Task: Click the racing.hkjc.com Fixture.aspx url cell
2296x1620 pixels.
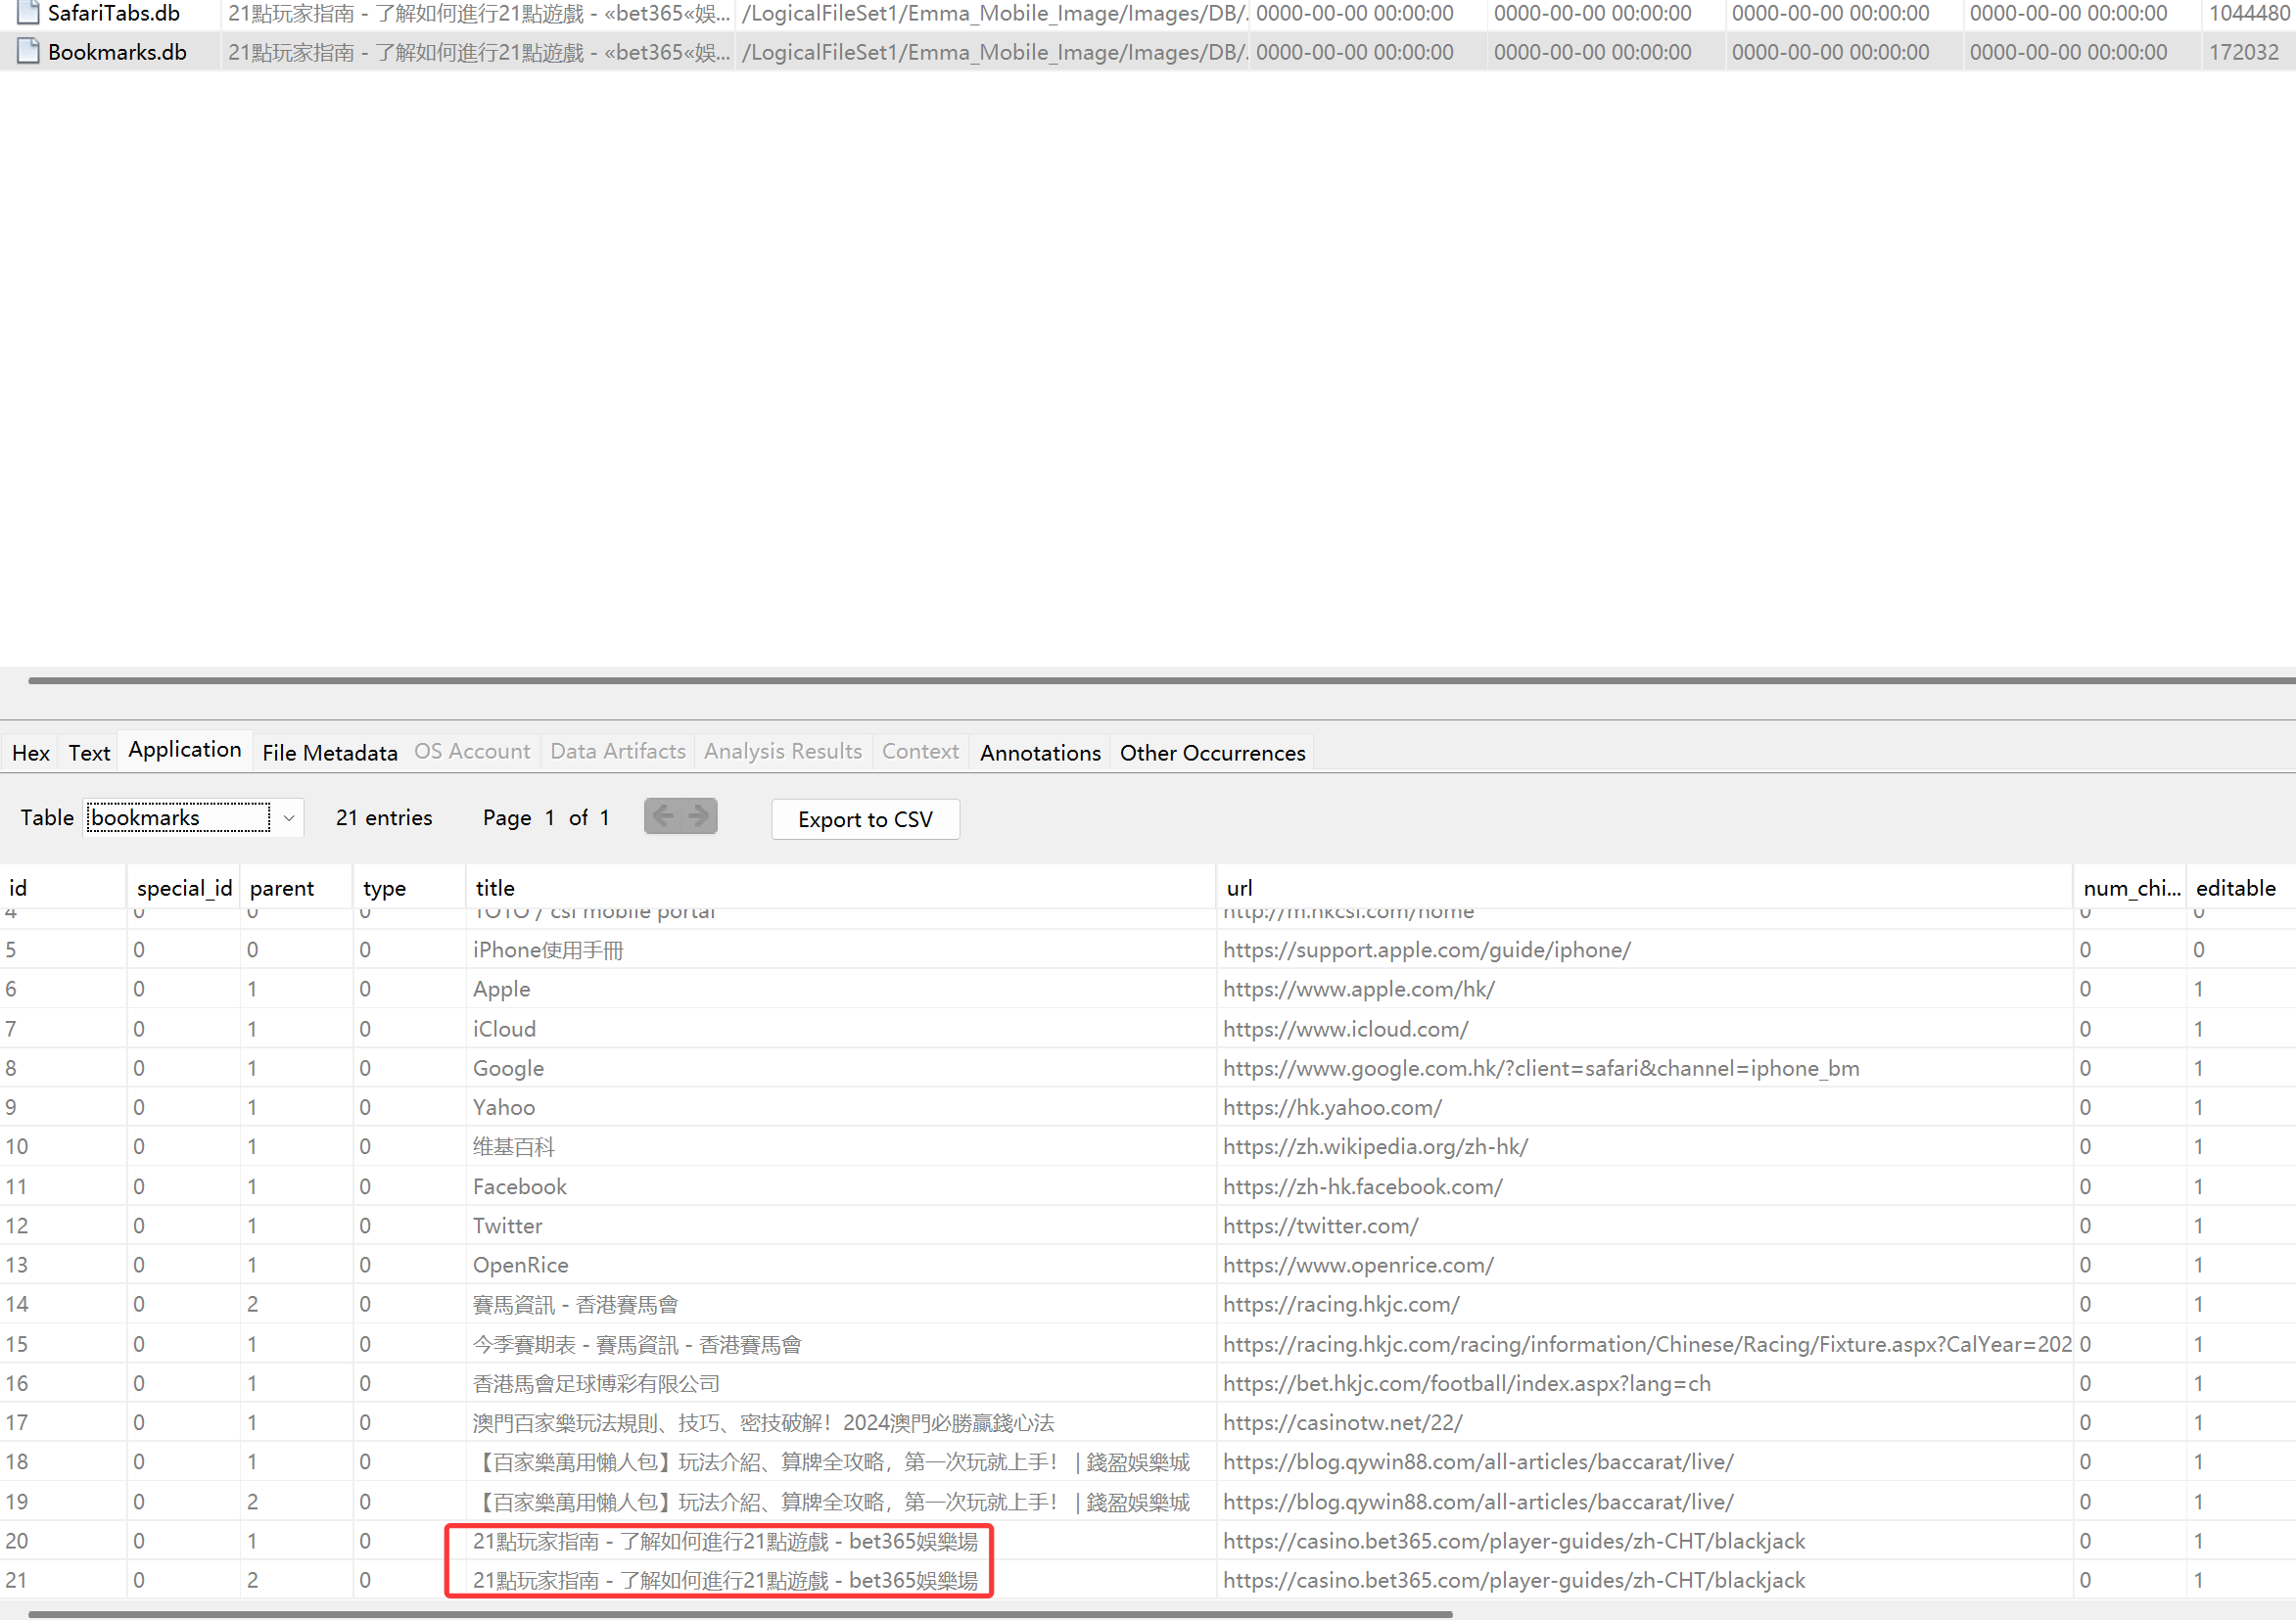Action: 1647,1344
